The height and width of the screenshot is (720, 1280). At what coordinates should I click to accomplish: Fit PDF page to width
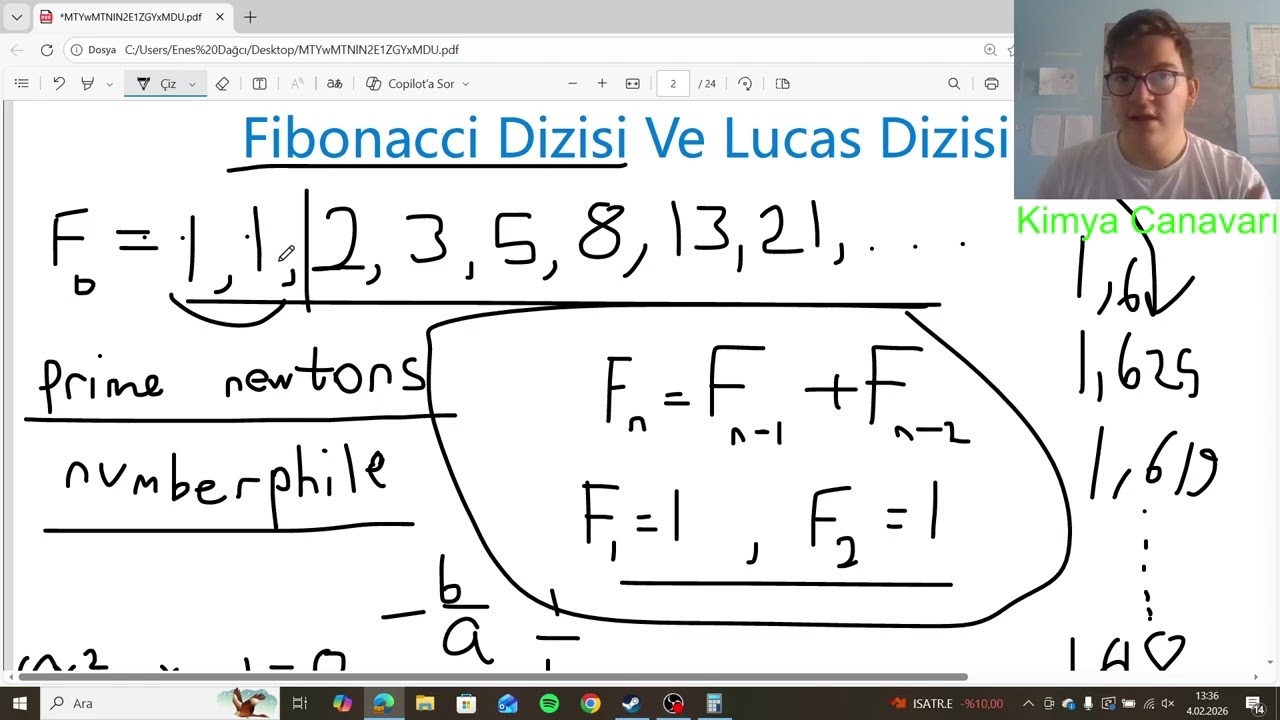click(x=633, y=84)
